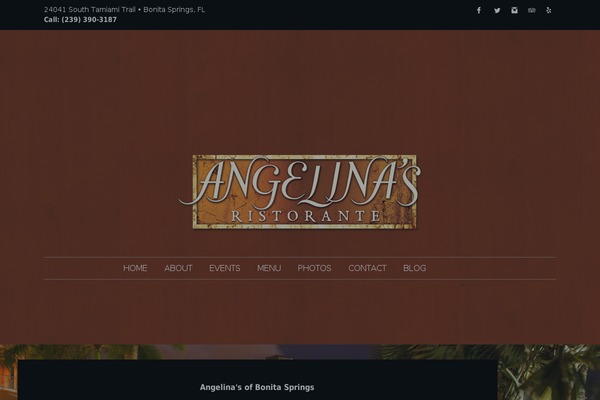Click the Angelina's of Bonita Springs heading
Viewport: 600px width, 400px height.
[257, 387]
